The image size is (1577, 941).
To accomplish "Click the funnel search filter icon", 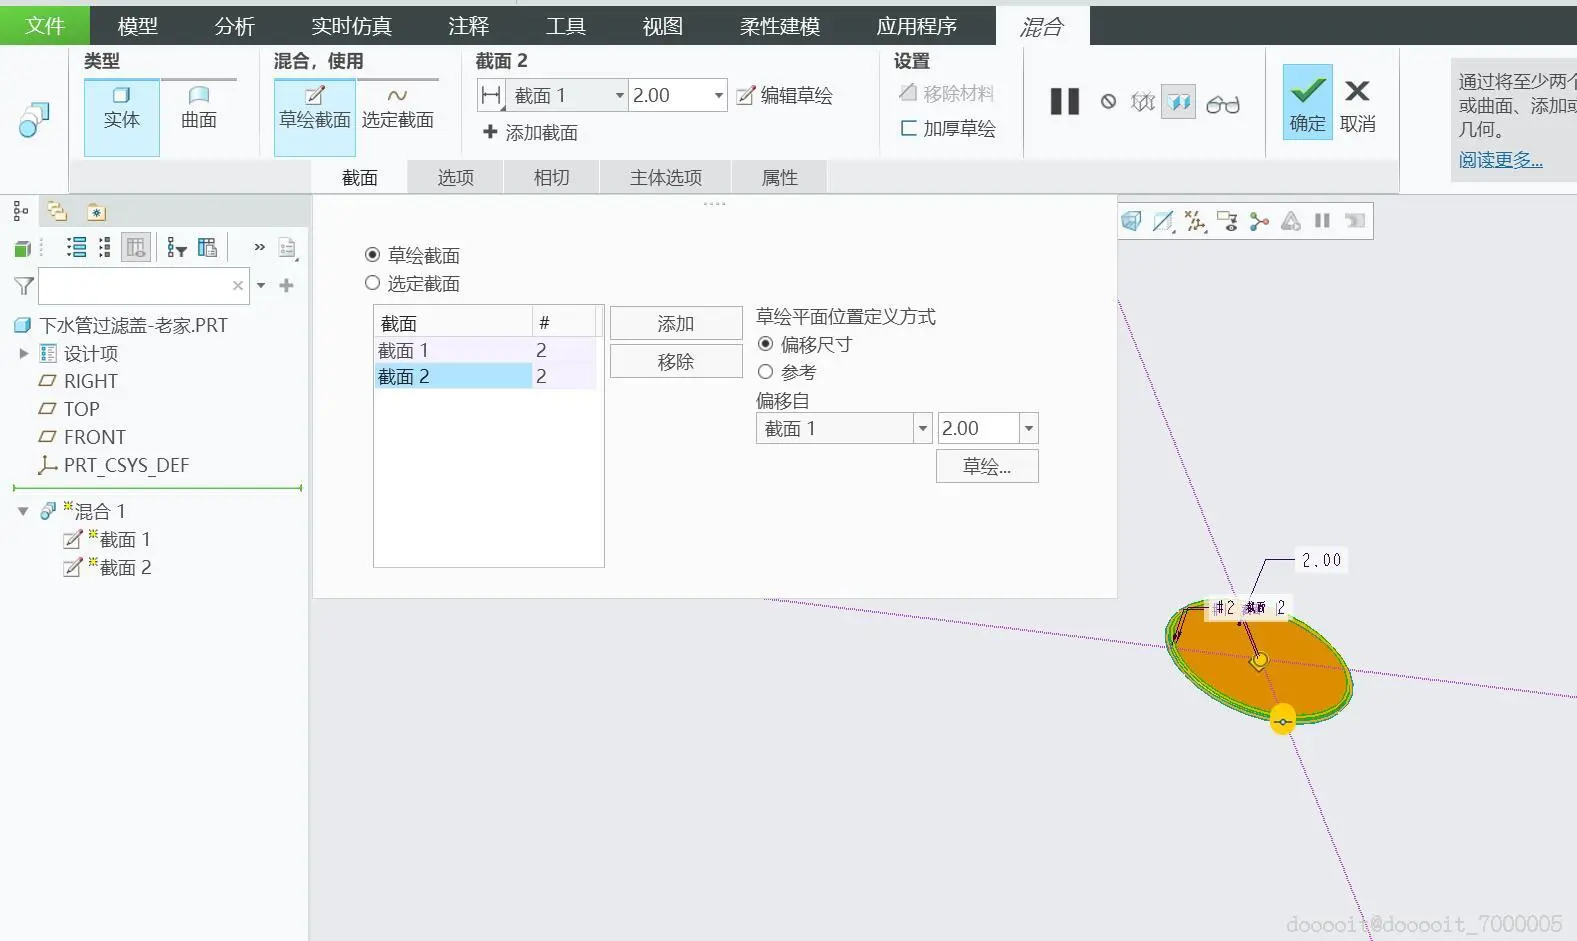I will [24, 286].
